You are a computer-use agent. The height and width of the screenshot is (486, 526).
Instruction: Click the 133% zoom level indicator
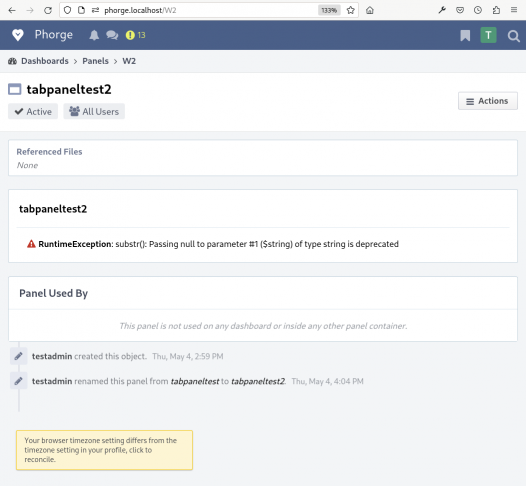(329, 10)
